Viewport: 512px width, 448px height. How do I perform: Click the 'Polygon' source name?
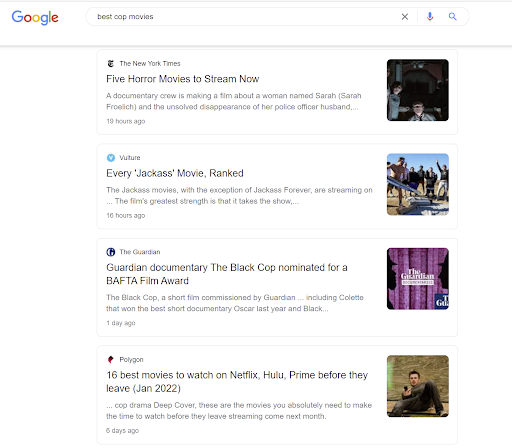131,360
